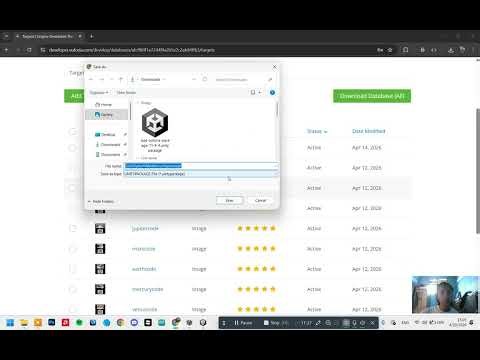This screenshot has height=360, width=480.
Task: Tick the checkbox for venuscode row
Action: pos(72,309)
